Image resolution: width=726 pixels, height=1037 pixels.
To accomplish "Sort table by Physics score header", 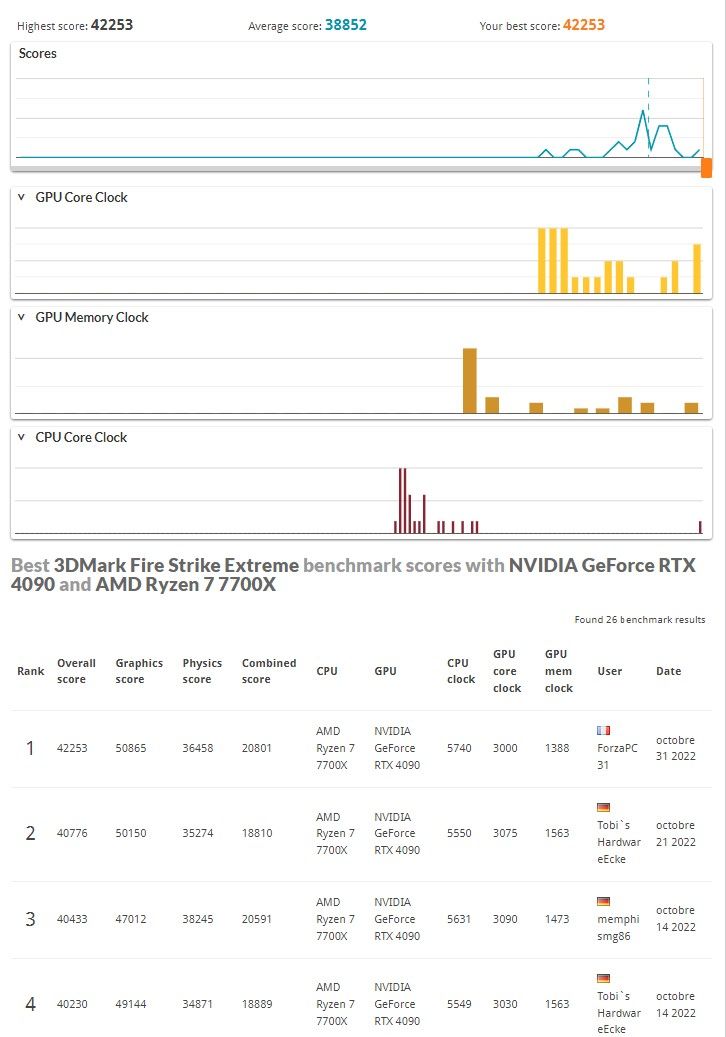I will coord(202,671).
